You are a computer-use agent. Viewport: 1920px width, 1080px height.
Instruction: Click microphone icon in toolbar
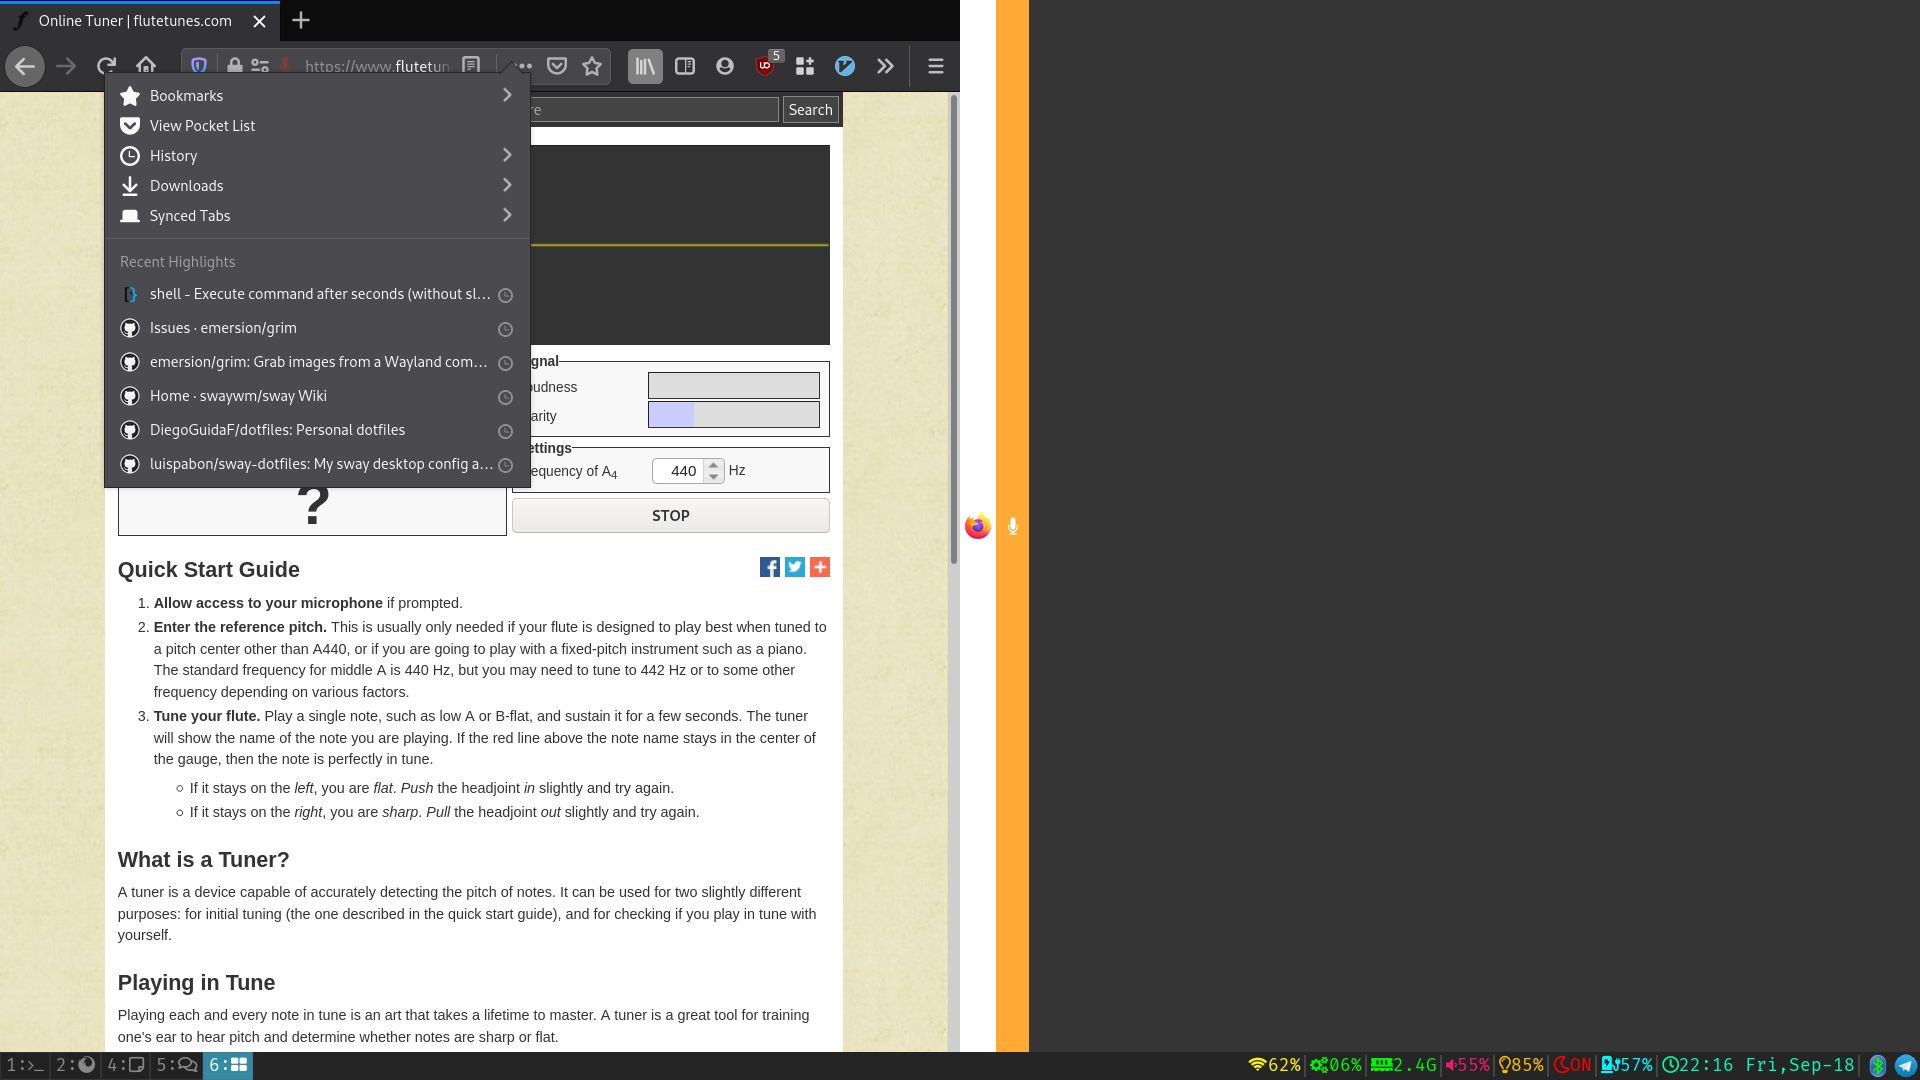(x=1013, y=525)
